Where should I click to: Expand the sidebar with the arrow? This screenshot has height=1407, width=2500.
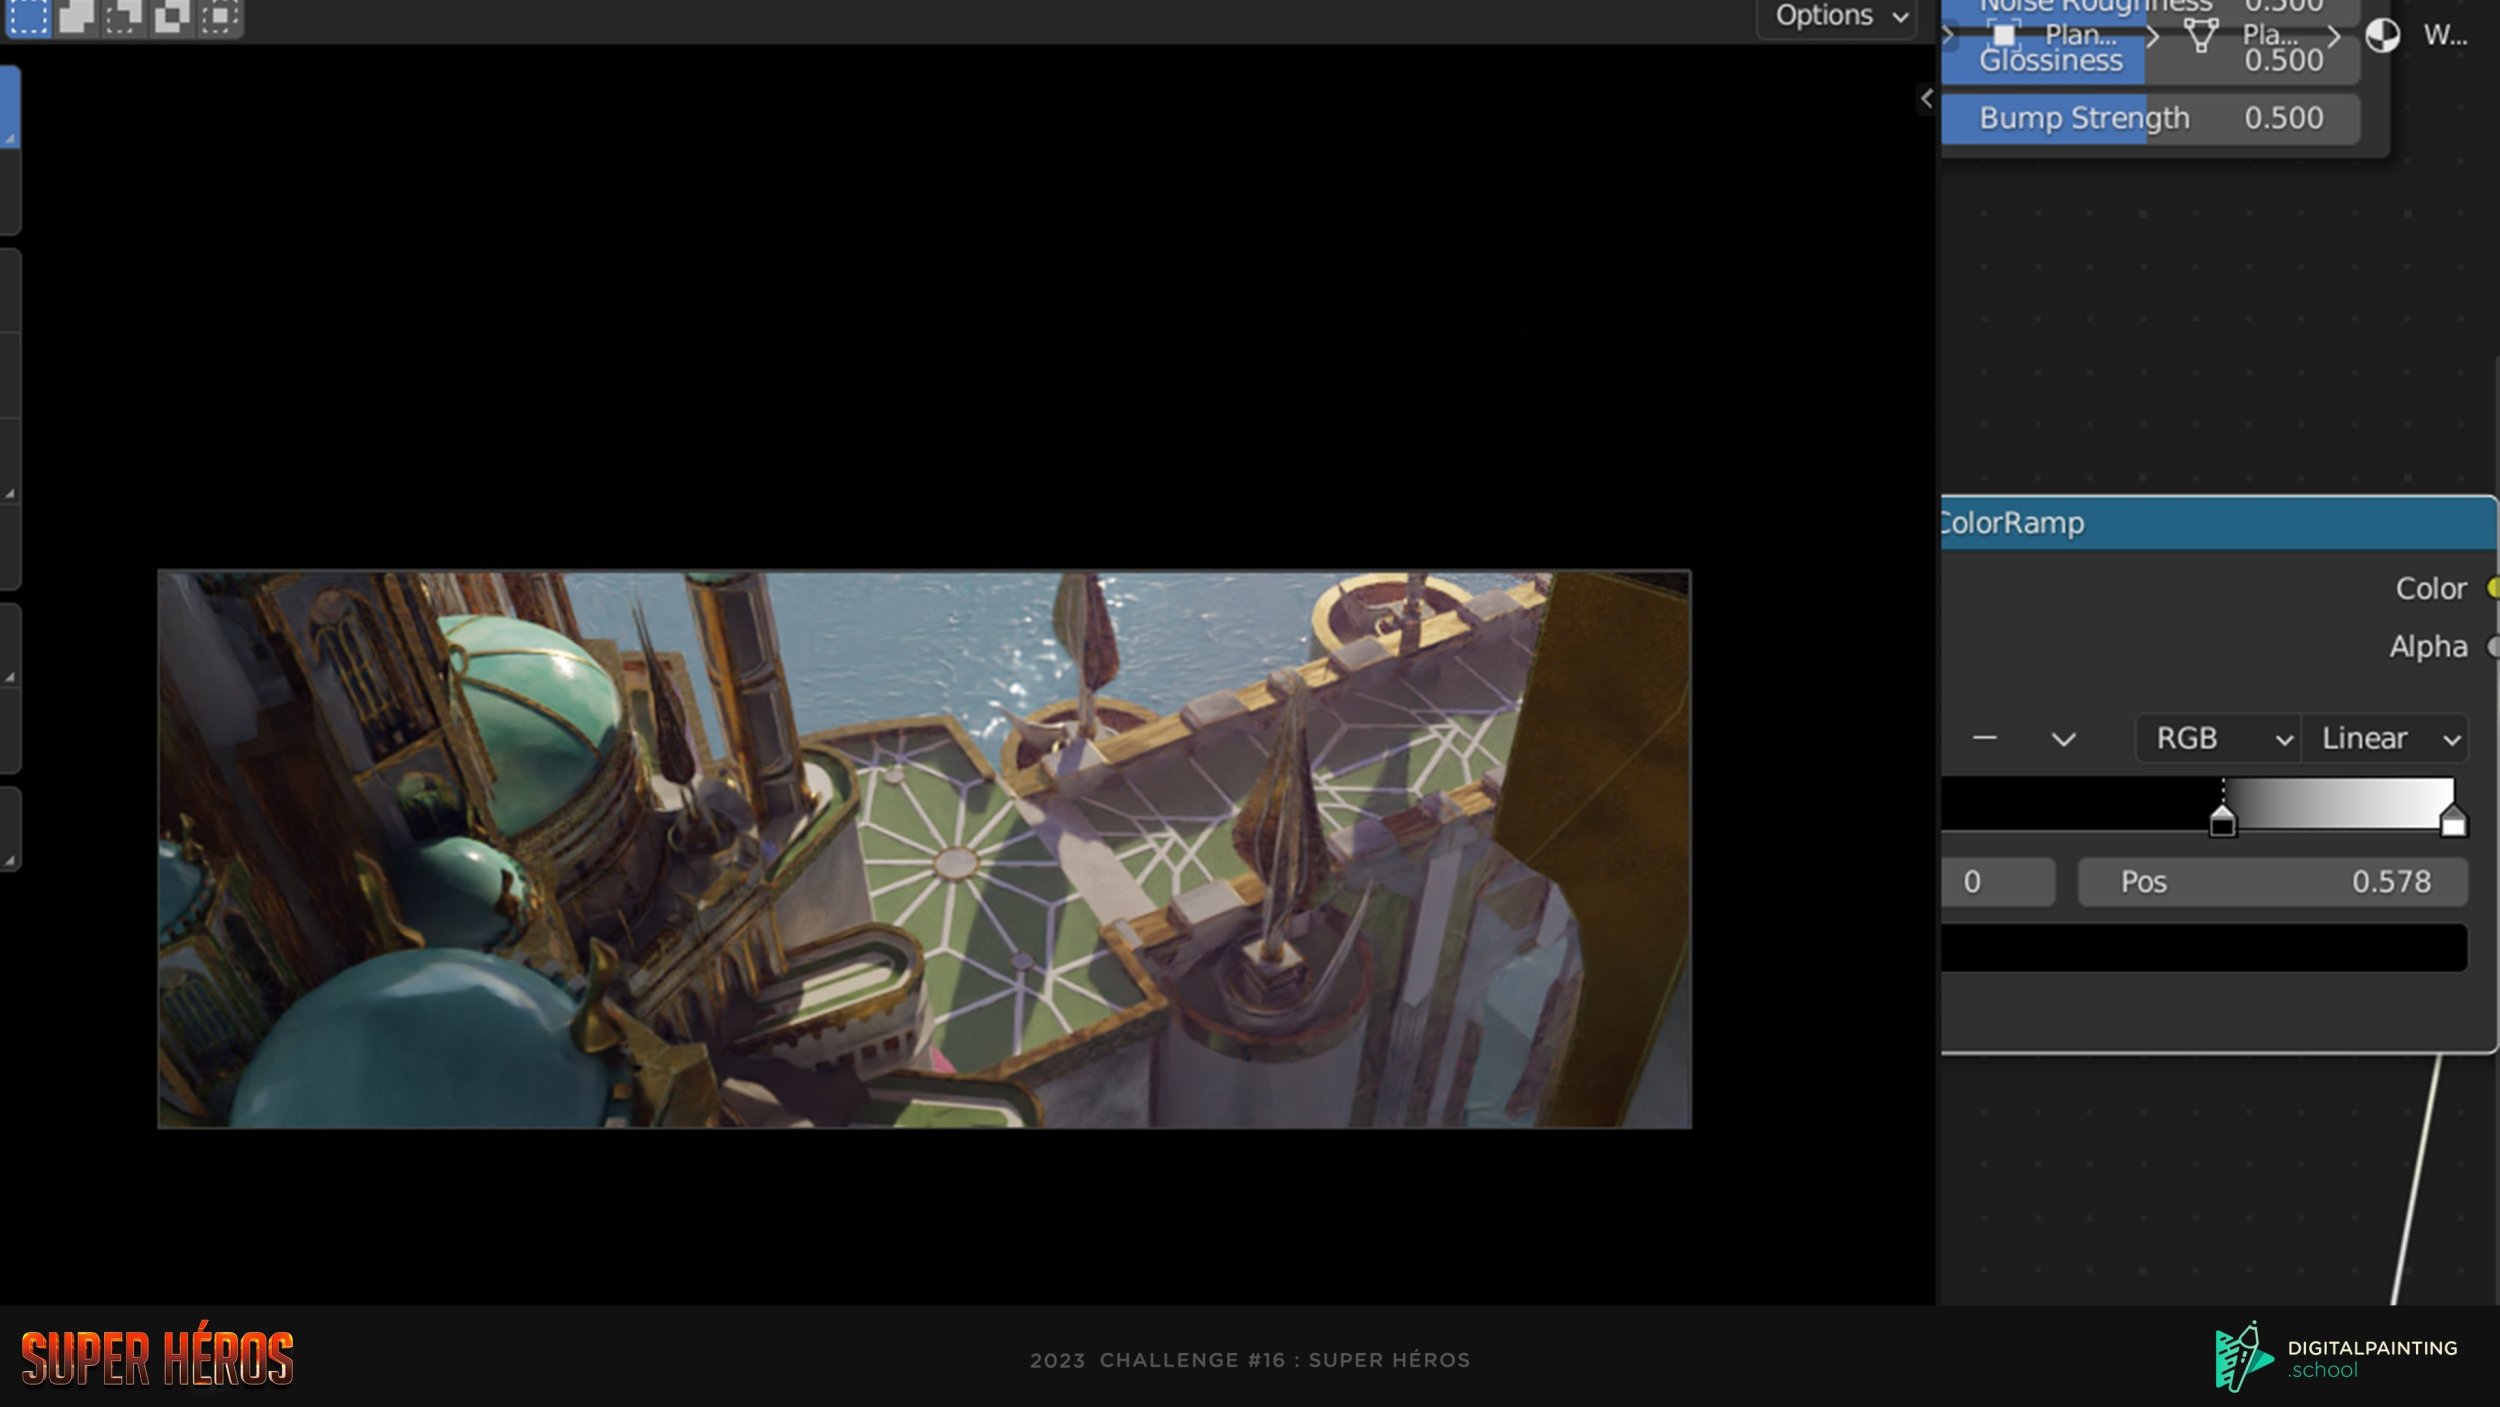click(x=1927, y=98)
